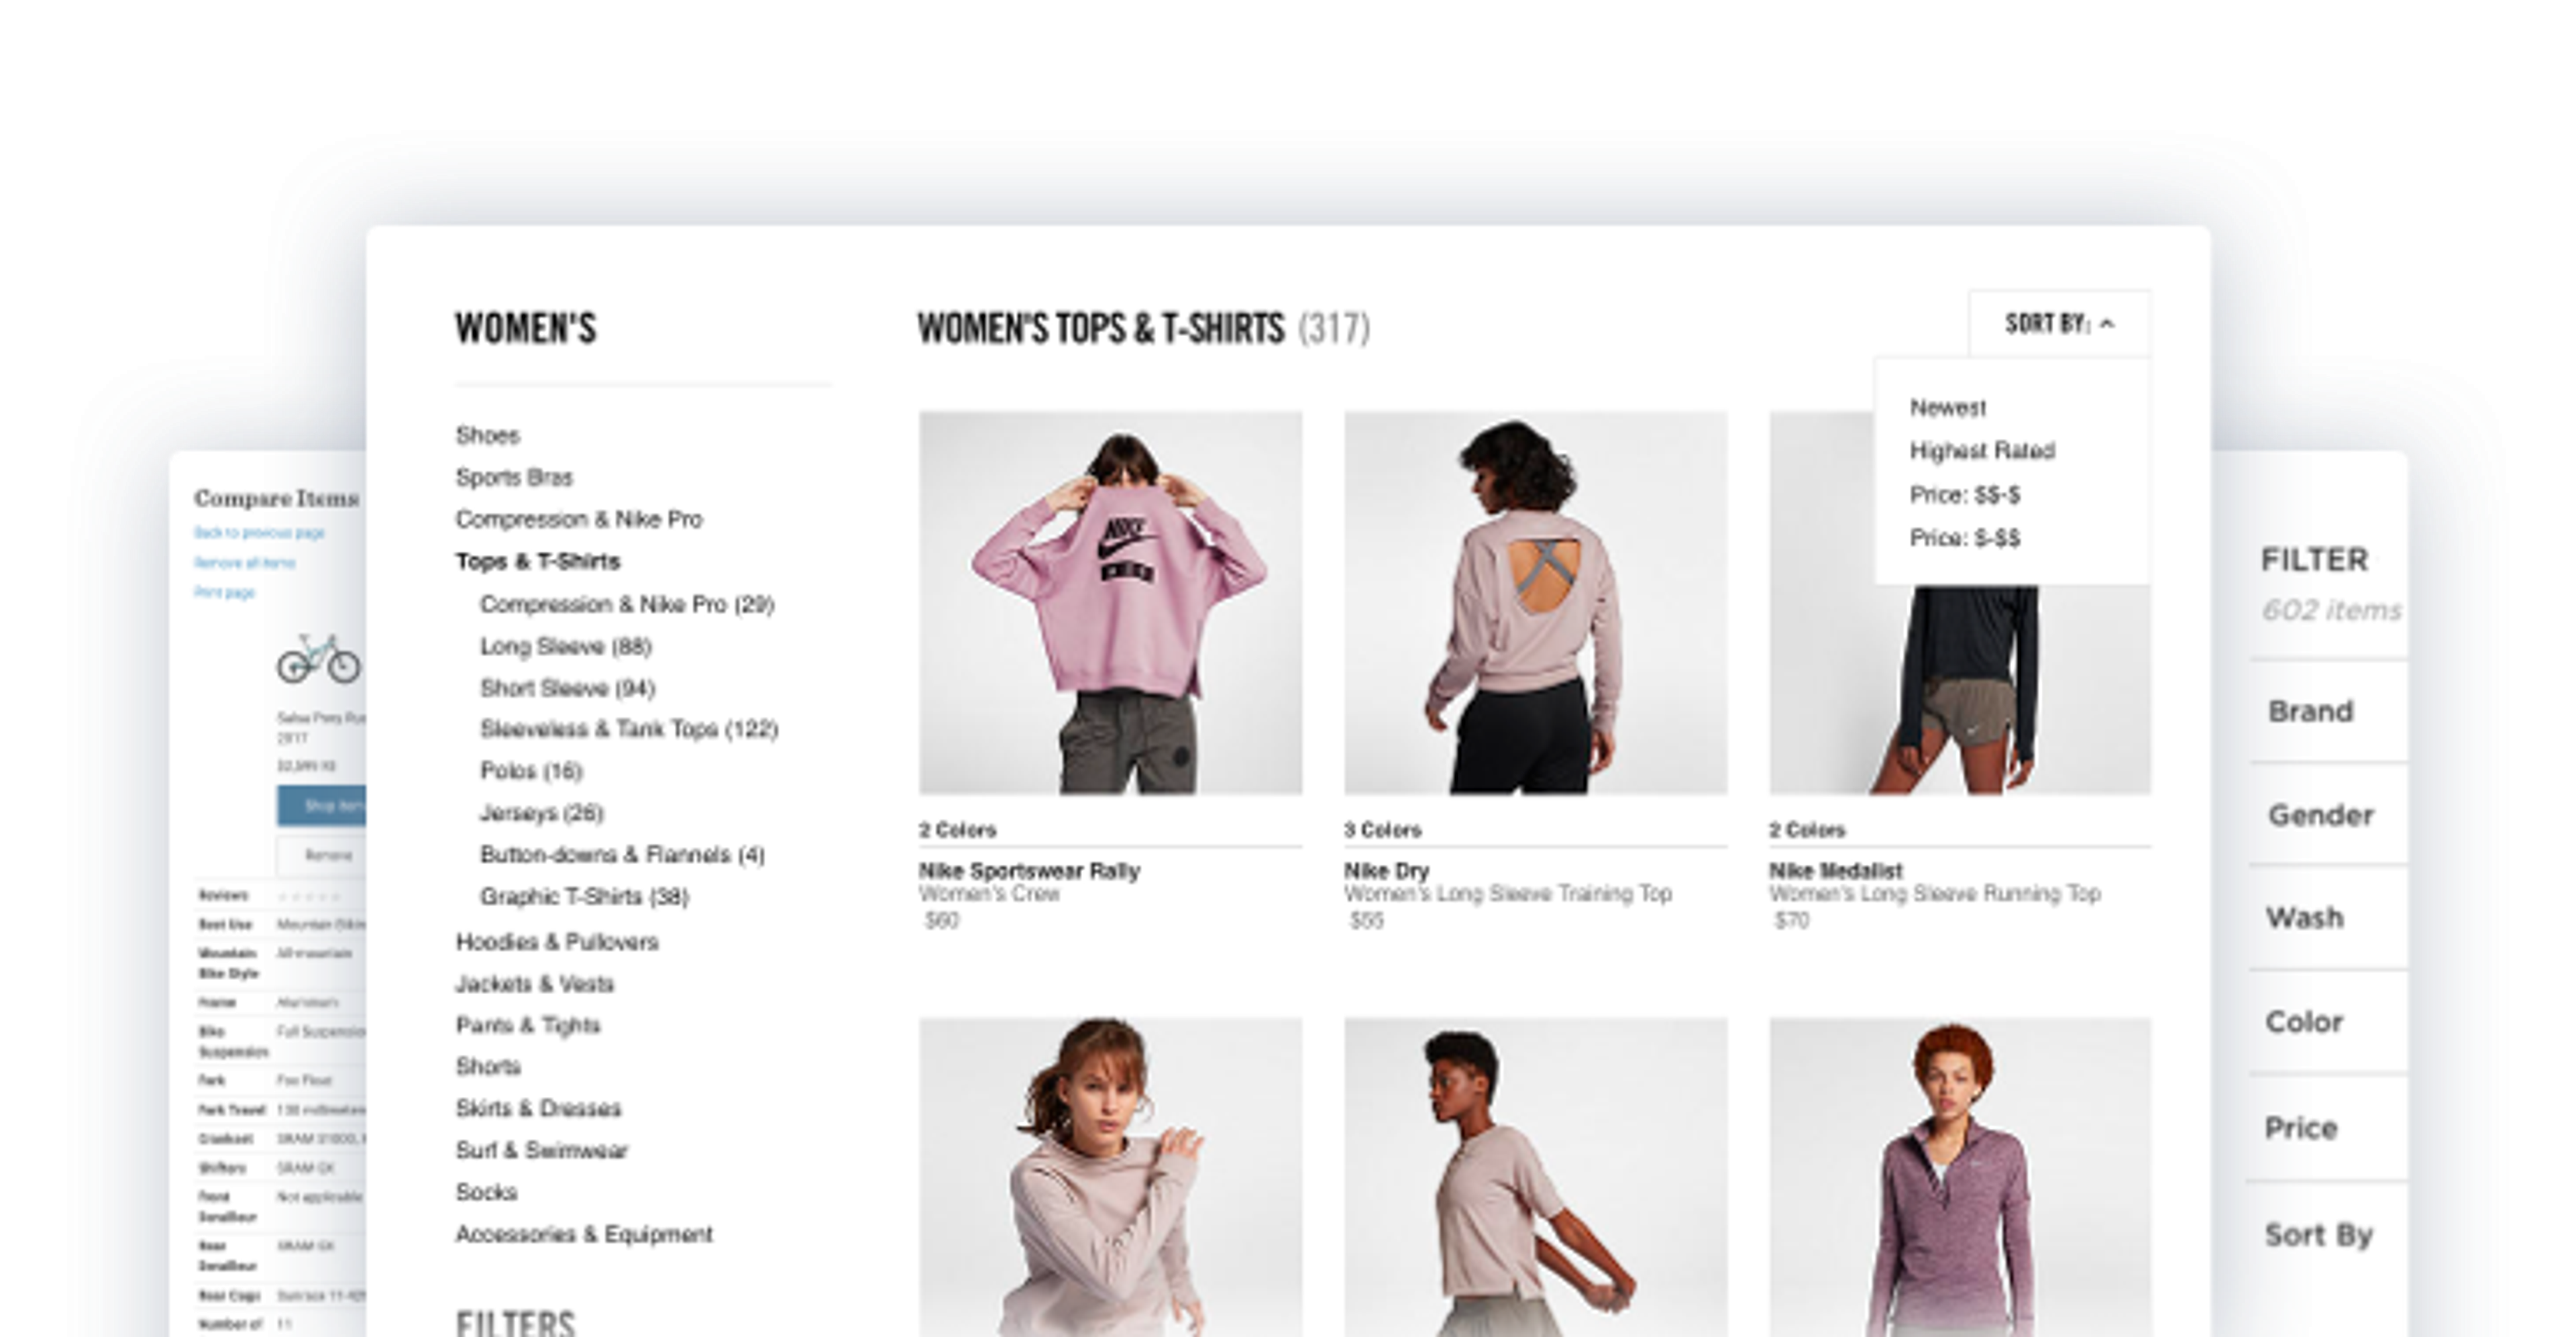Filter by Button-downs & Flannels (4)
Screen dimensions: 2576x1337
click(x=622, y=855)
